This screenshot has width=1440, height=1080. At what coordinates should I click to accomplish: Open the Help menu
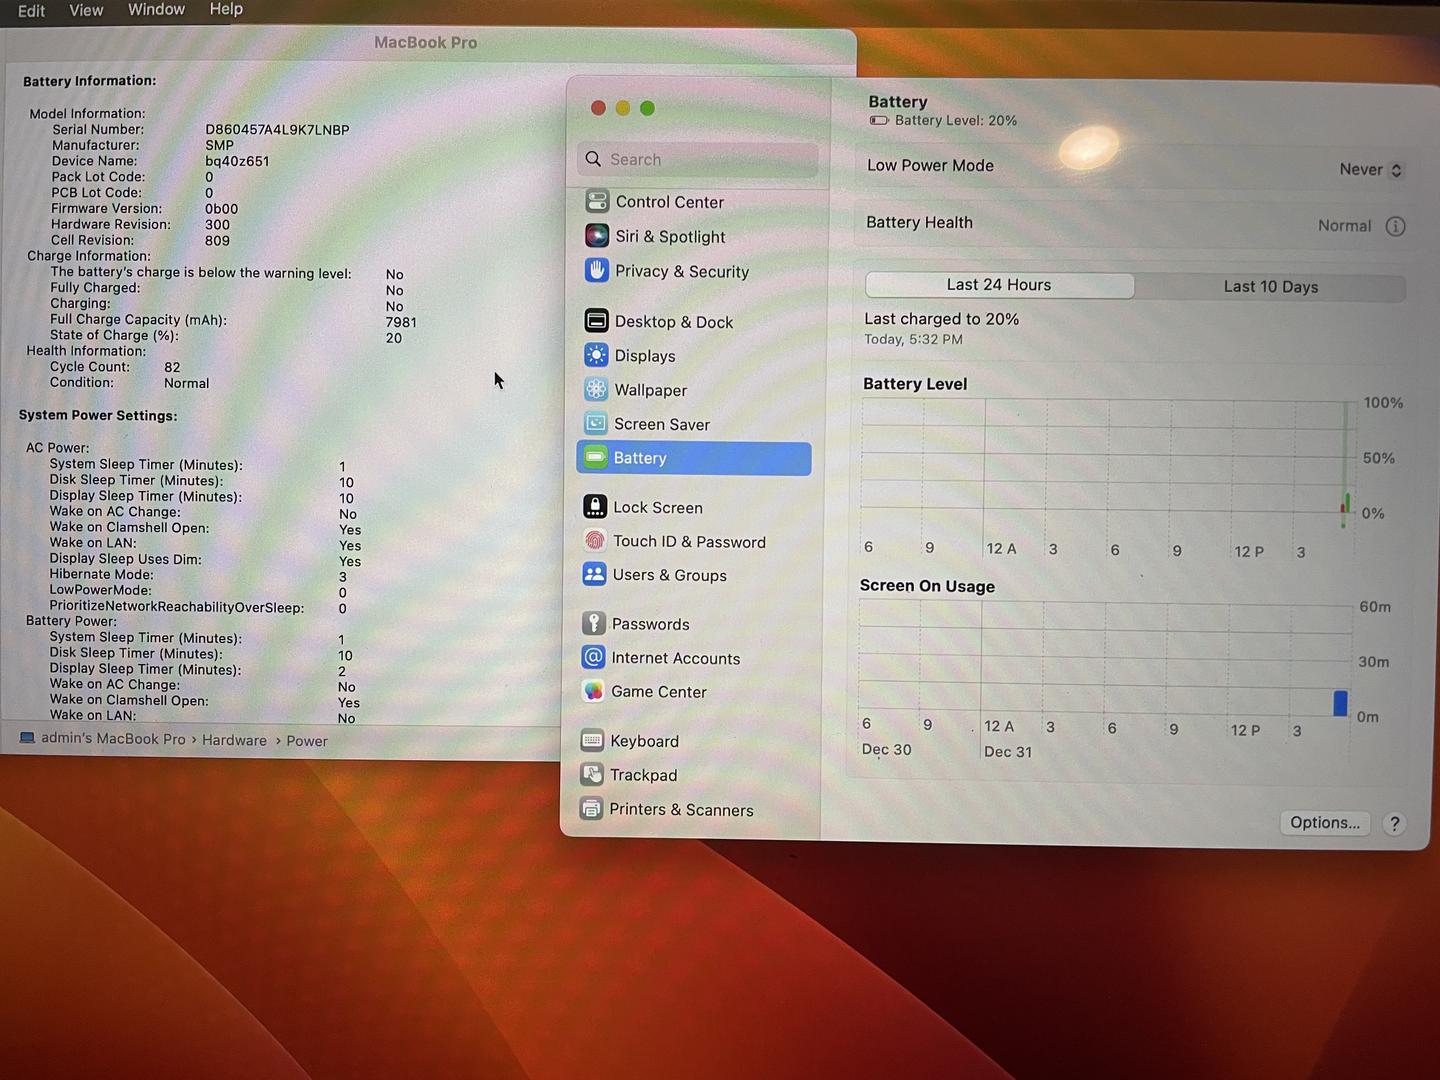226,9
